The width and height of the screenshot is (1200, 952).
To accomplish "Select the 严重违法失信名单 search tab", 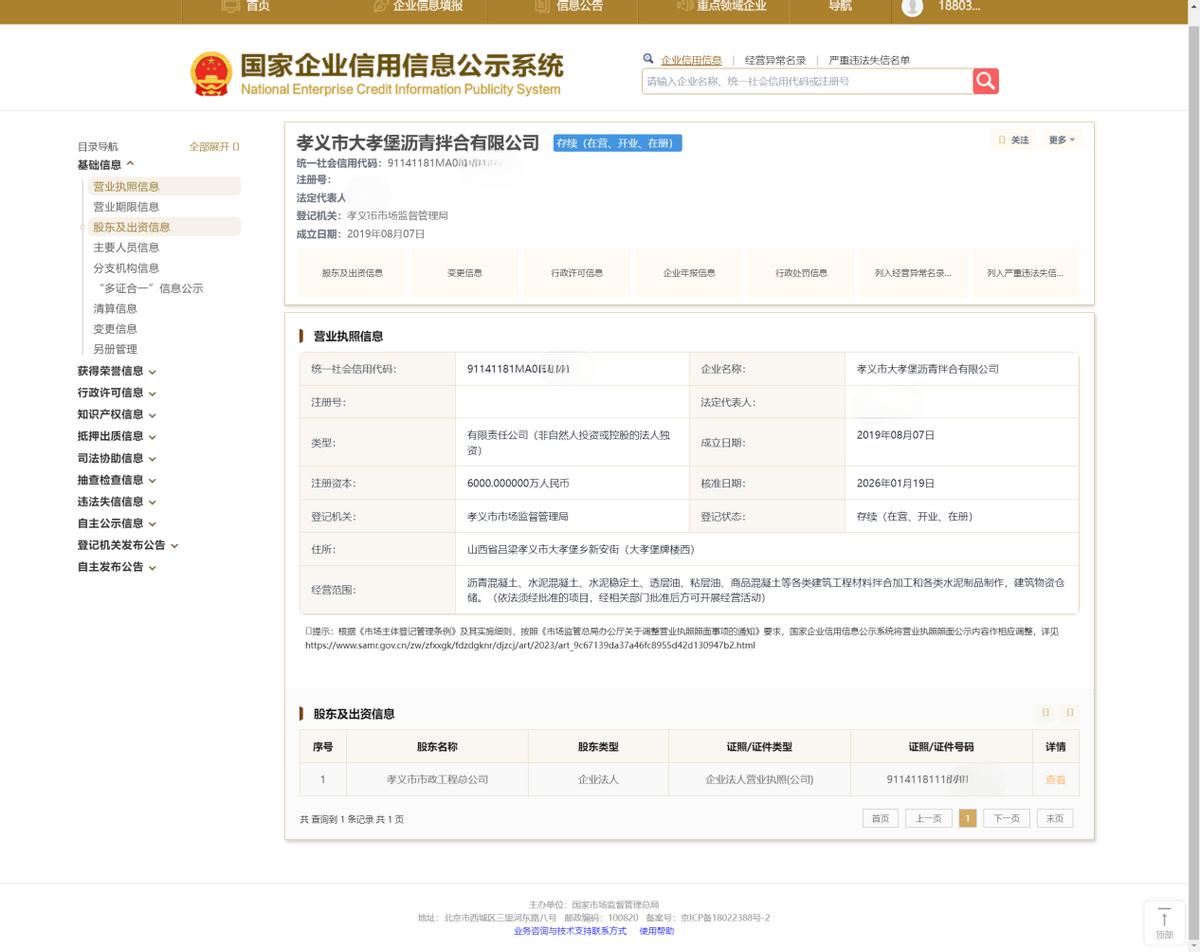I will (x=869, y=60).
